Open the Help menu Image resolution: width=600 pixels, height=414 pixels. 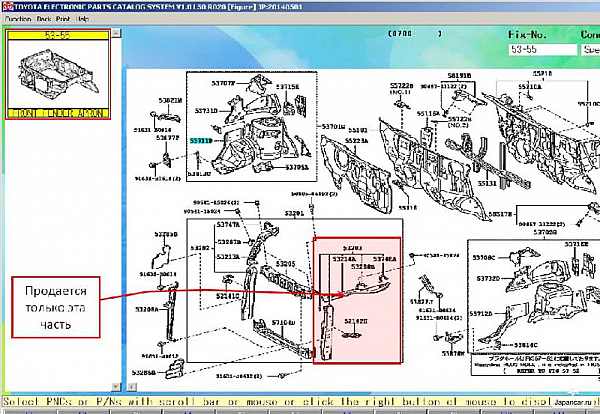(83, 19)
